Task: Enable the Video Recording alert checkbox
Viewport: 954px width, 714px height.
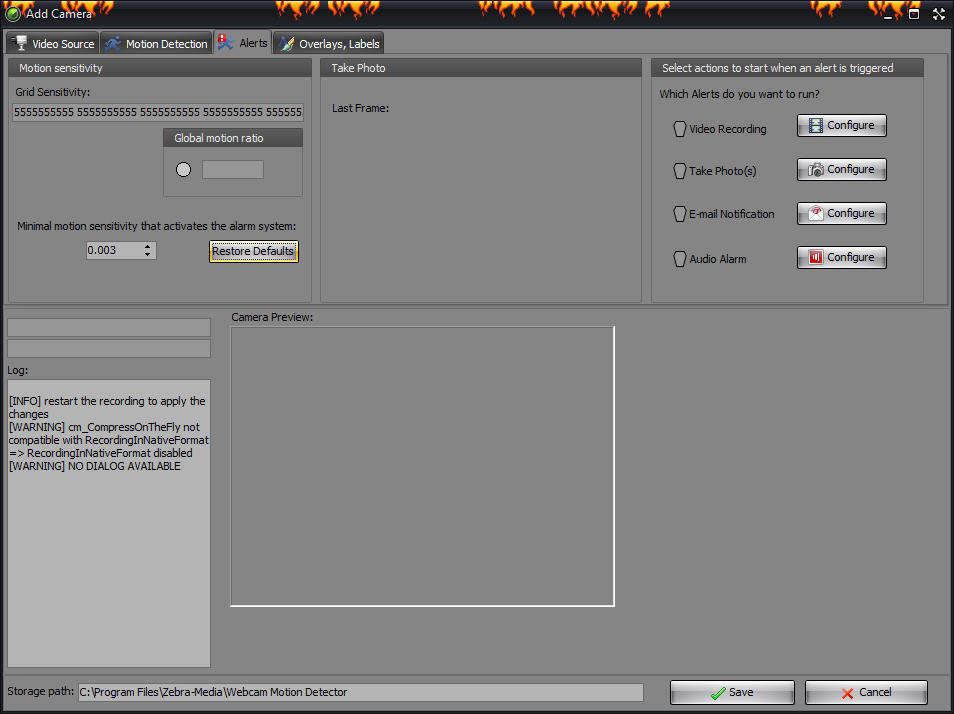Action: (x=680, y=128)
